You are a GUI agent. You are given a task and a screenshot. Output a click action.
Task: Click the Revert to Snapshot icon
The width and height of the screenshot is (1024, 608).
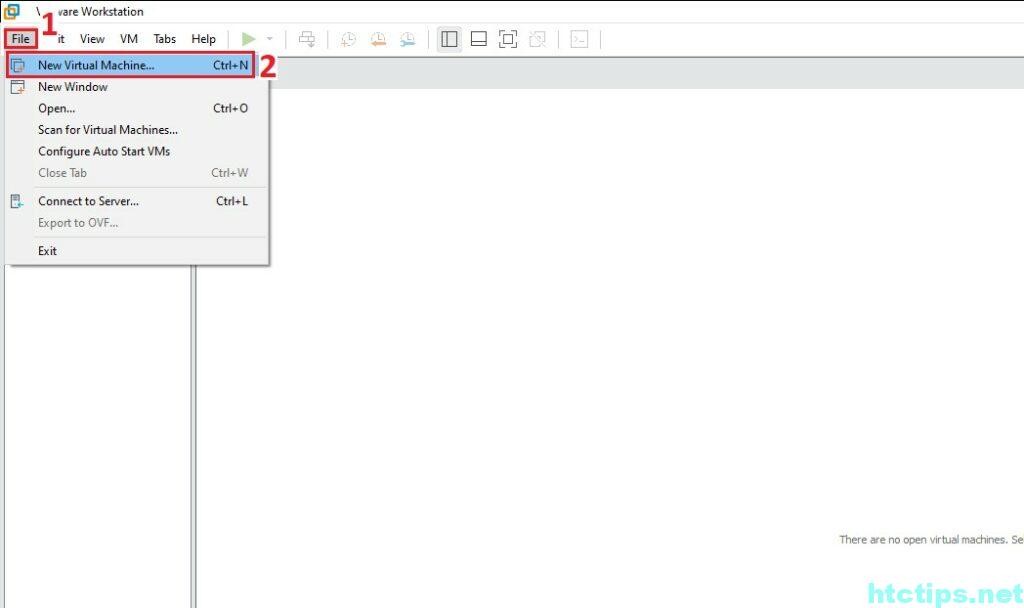coord(378,39)
